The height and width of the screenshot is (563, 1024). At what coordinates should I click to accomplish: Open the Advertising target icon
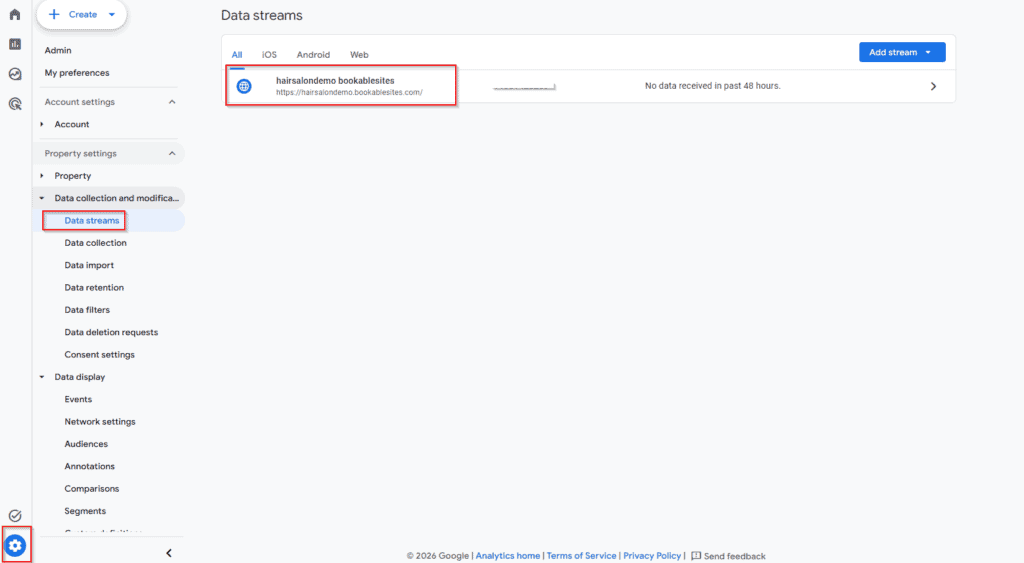point(15,103)
